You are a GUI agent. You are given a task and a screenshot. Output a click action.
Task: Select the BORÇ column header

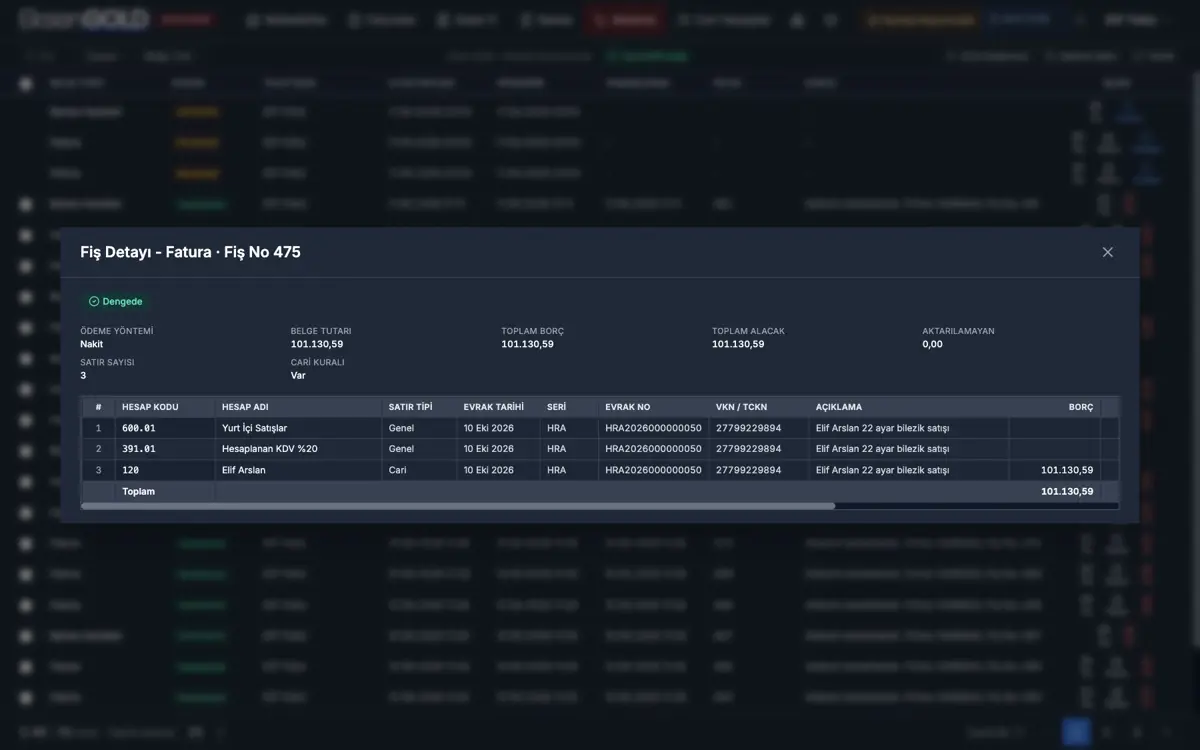(x=1081, y=407)
